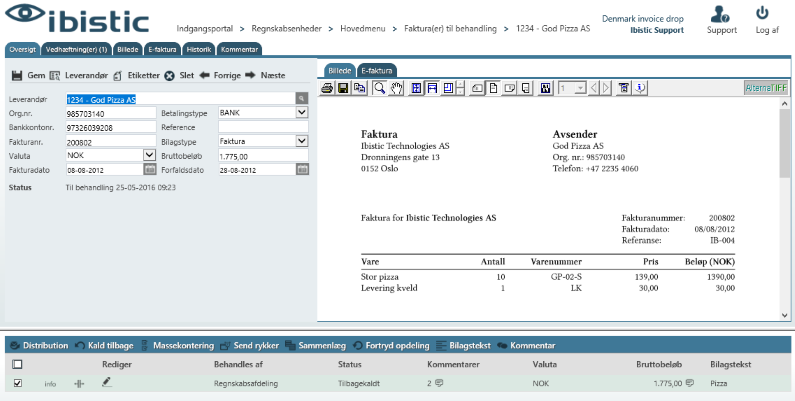This screenshot has height=401, width=795.
Task: Click the fit-to-width icon in the viewer
Action: coord(432,88)
